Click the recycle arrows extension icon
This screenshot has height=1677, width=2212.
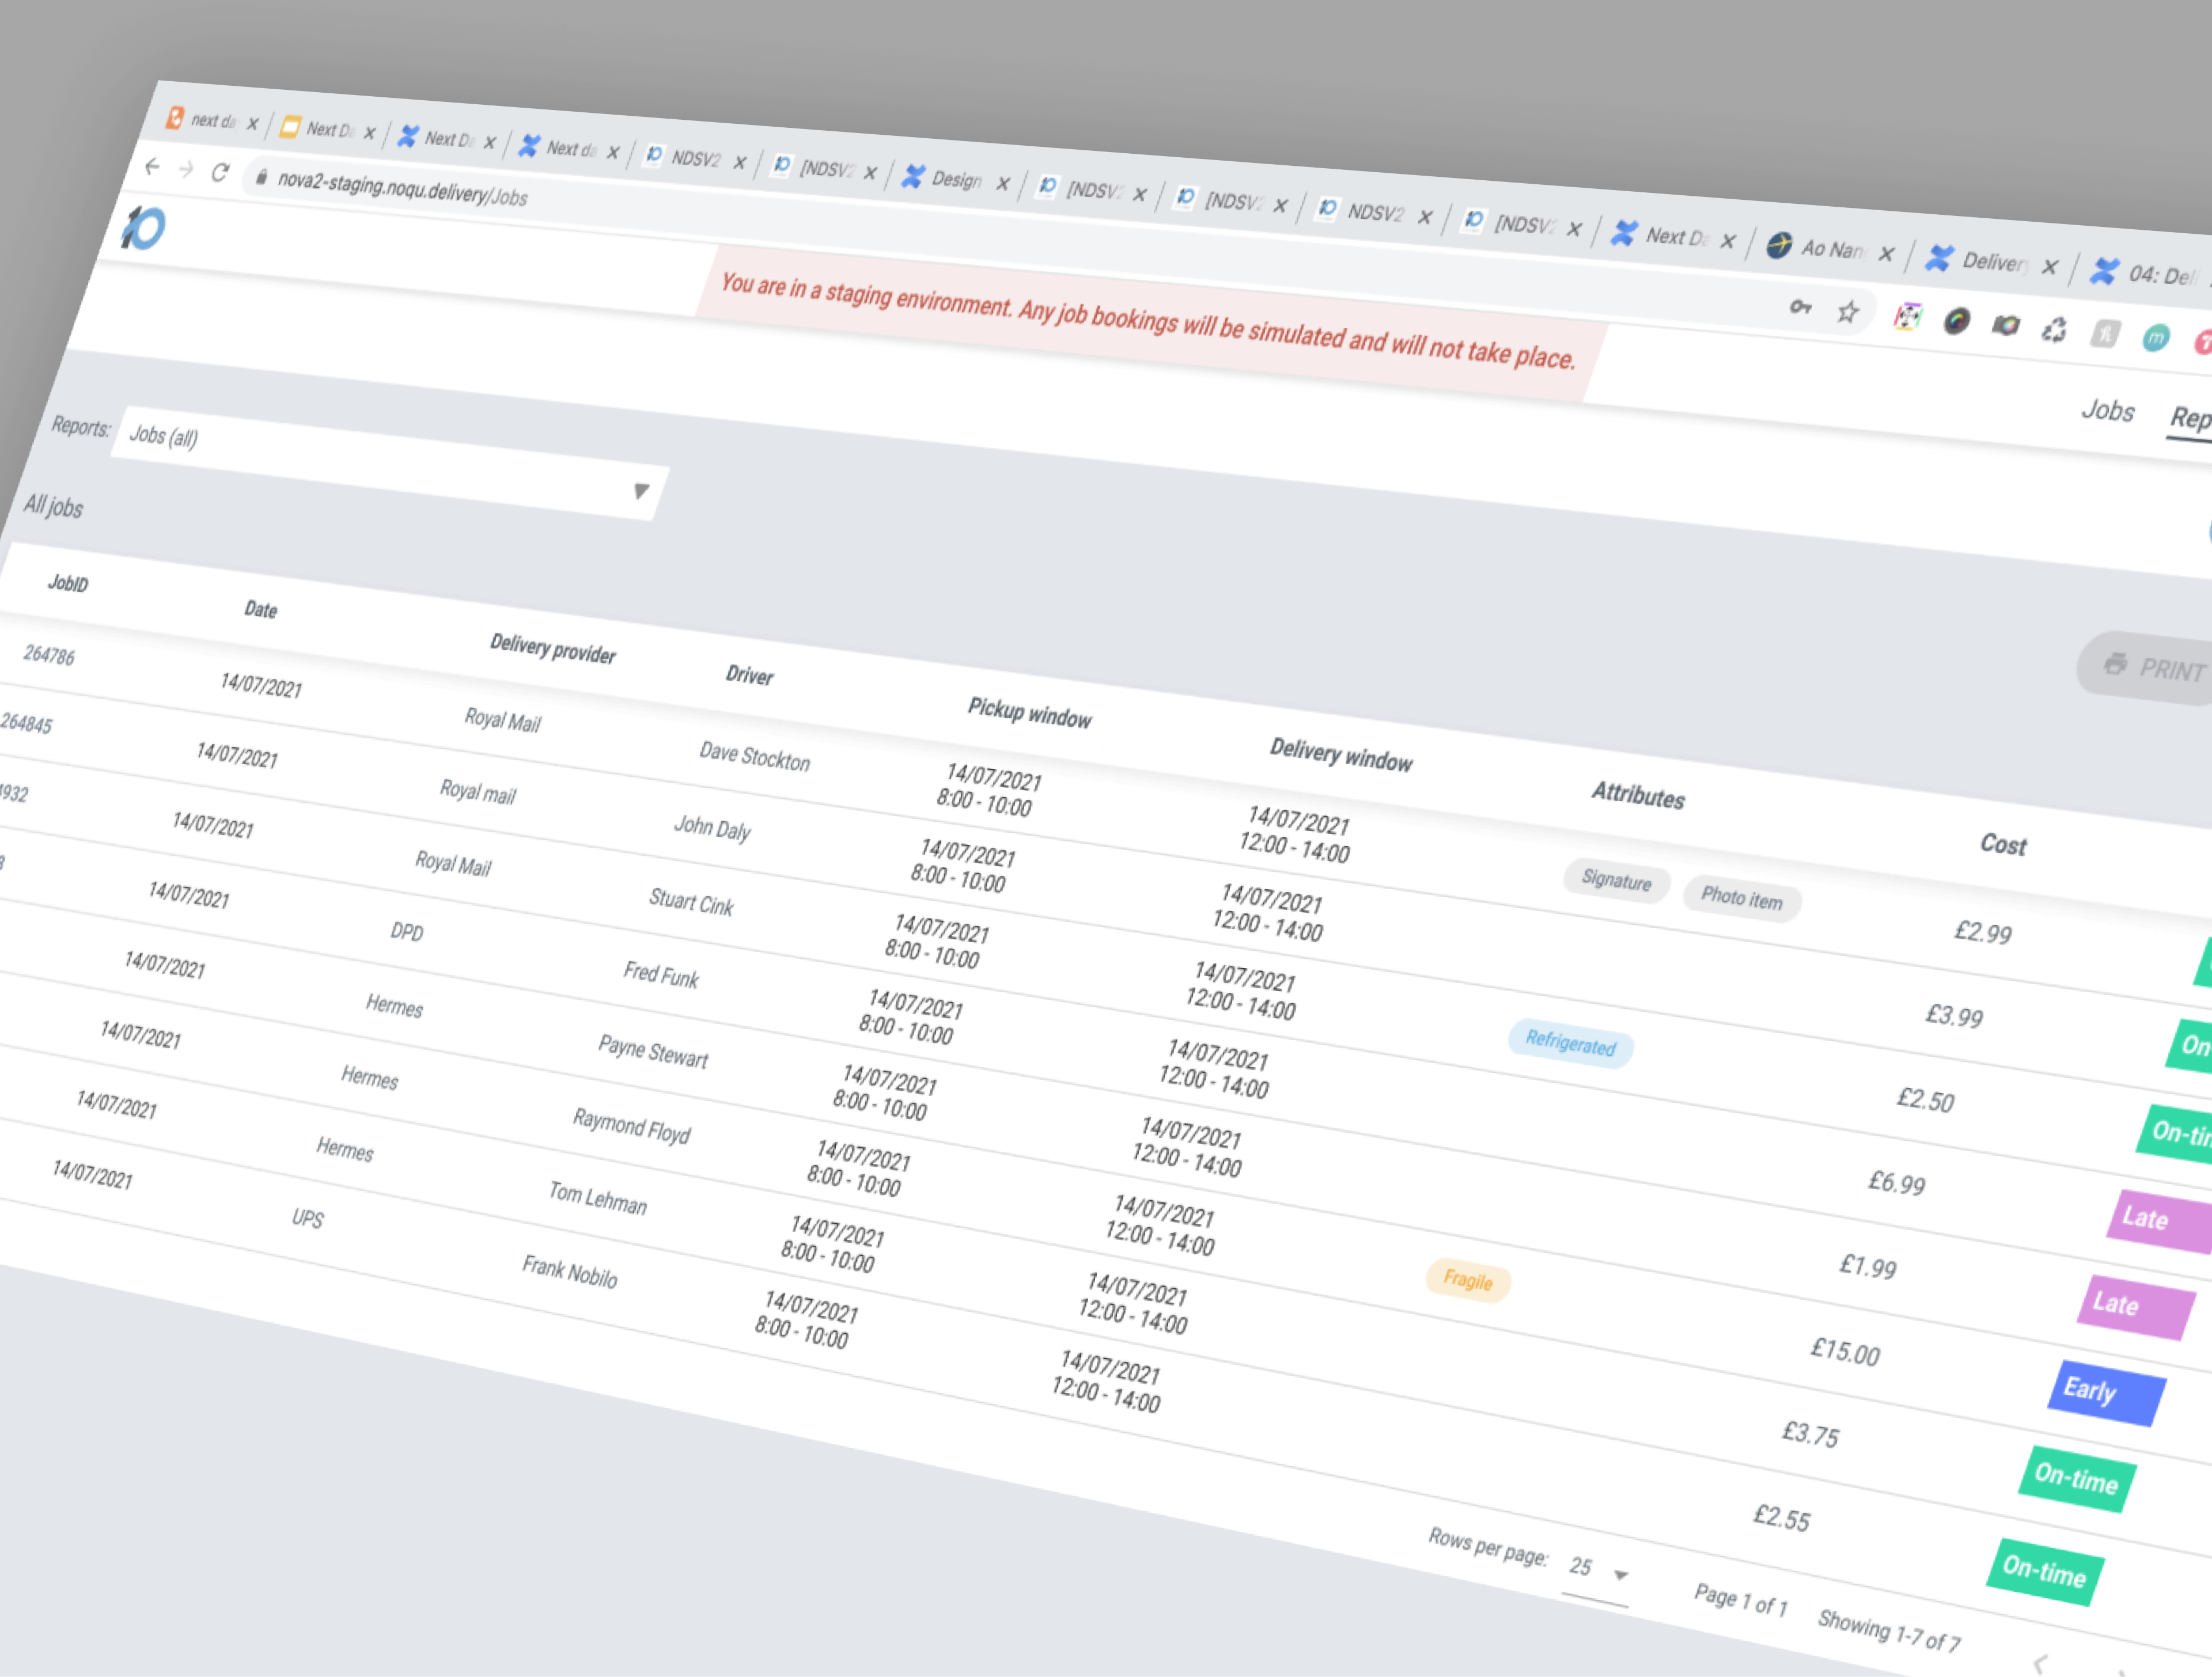pos(2054,330)
